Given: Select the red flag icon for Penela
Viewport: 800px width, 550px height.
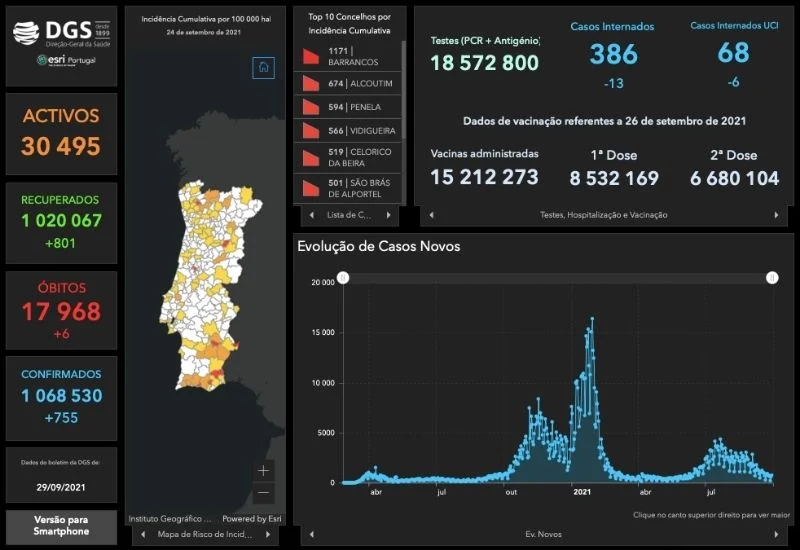Looking at the screenshot, I should 310,107.
